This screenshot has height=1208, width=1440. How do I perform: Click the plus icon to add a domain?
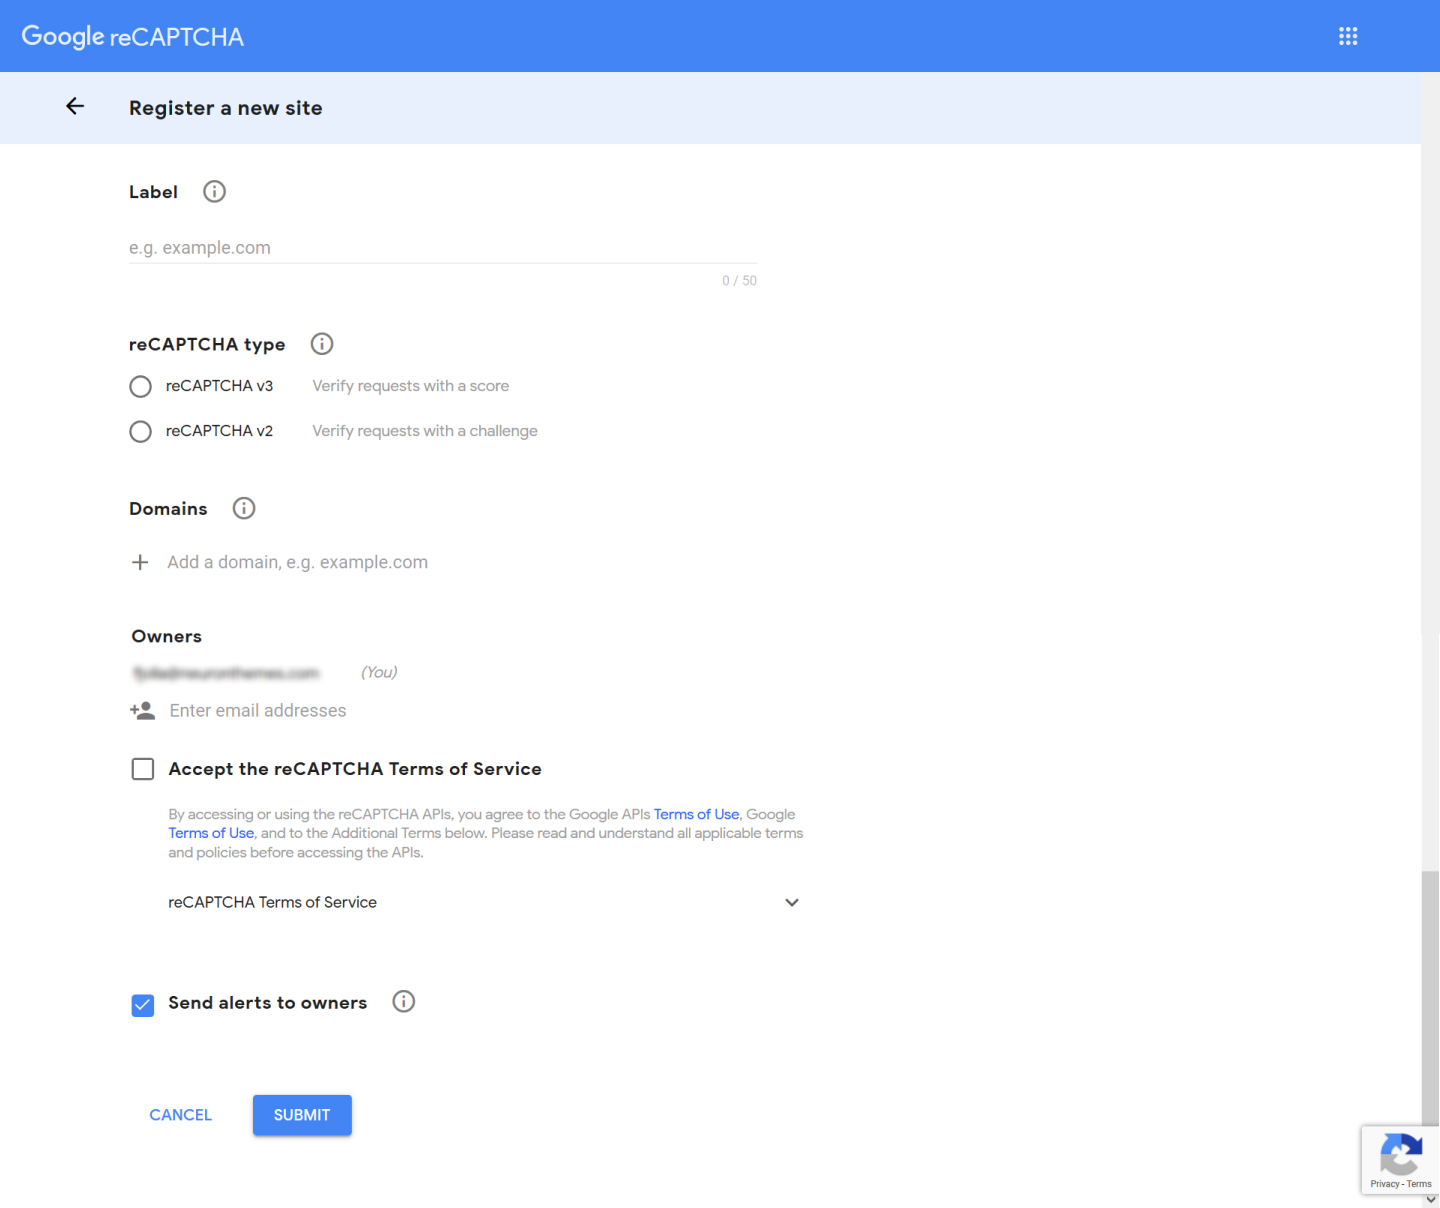click(140, 562)
